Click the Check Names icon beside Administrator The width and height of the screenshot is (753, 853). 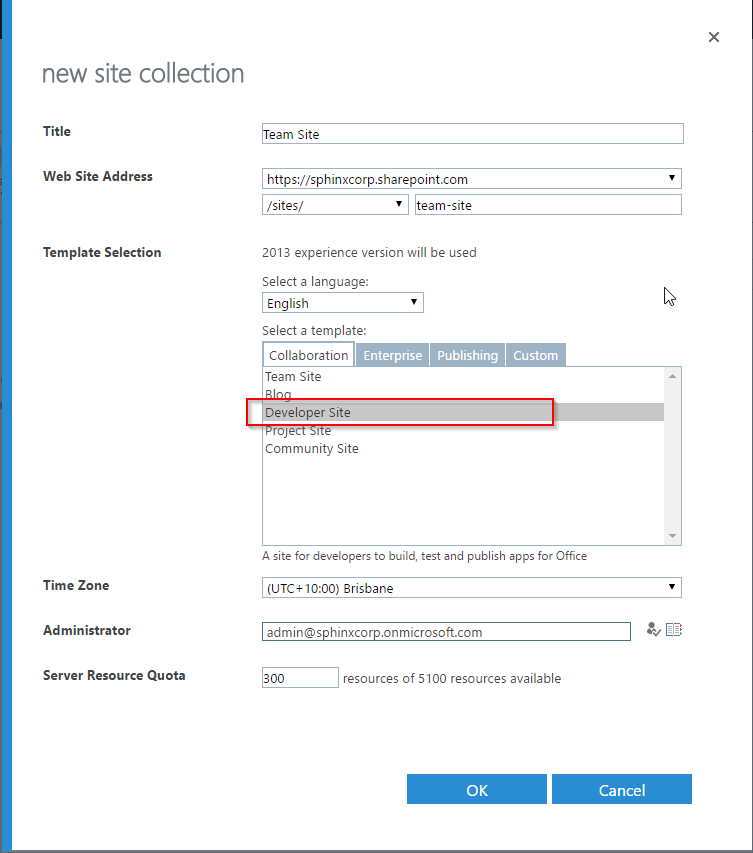point(653,630)
